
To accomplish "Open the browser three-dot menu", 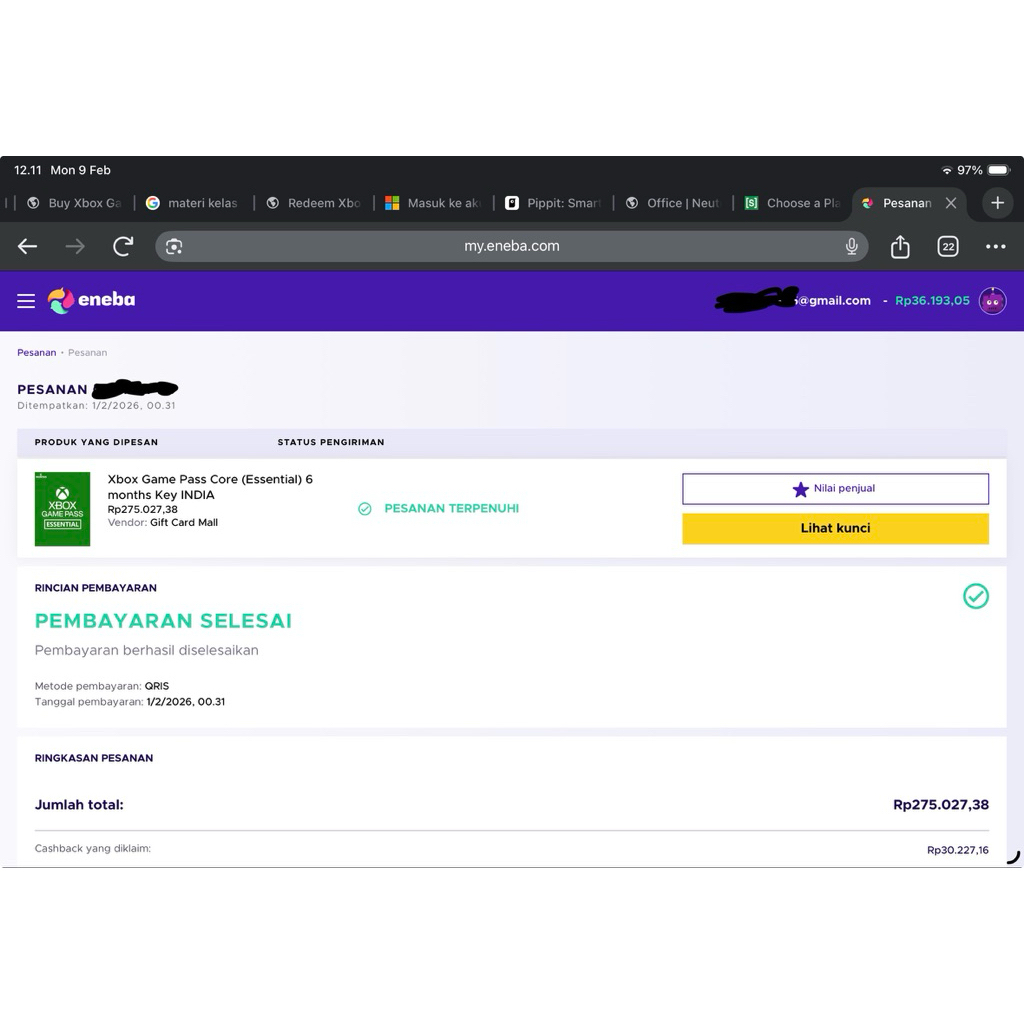I will point(996,245).
